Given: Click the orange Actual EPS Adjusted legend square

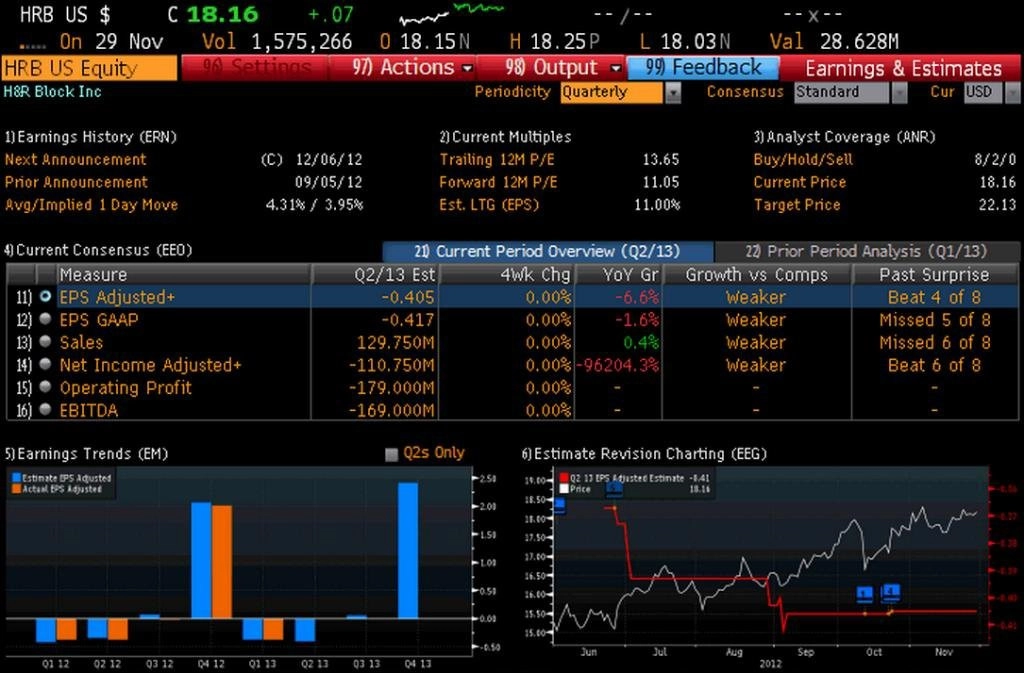Looking at the screenshot, I should point(16,488).
